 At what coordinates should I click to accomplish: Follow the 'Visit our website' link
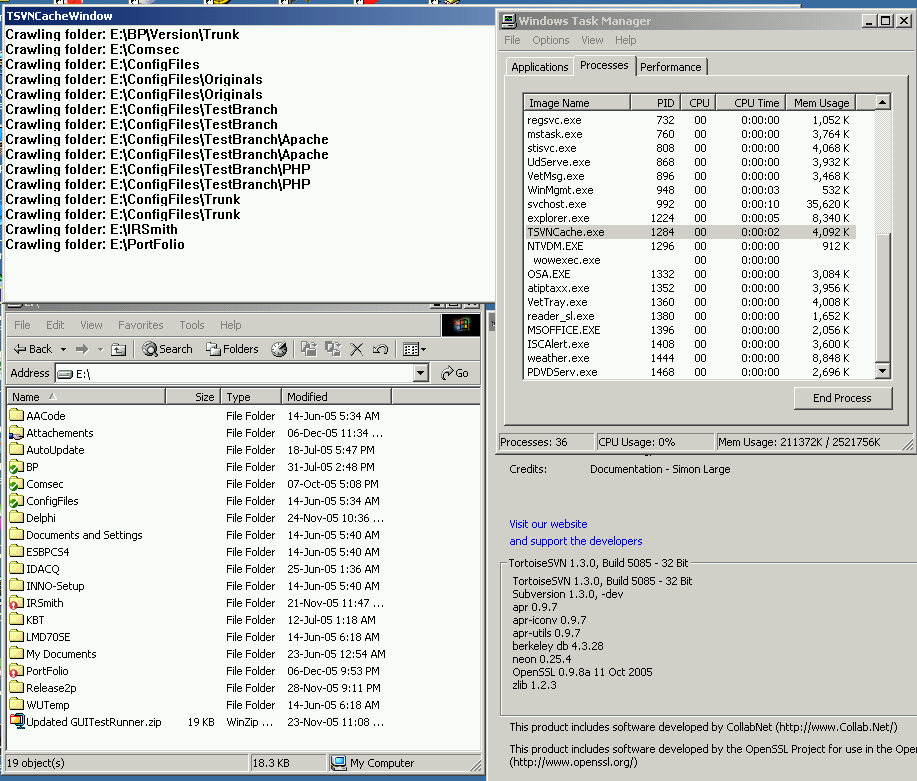pos(548,524)
